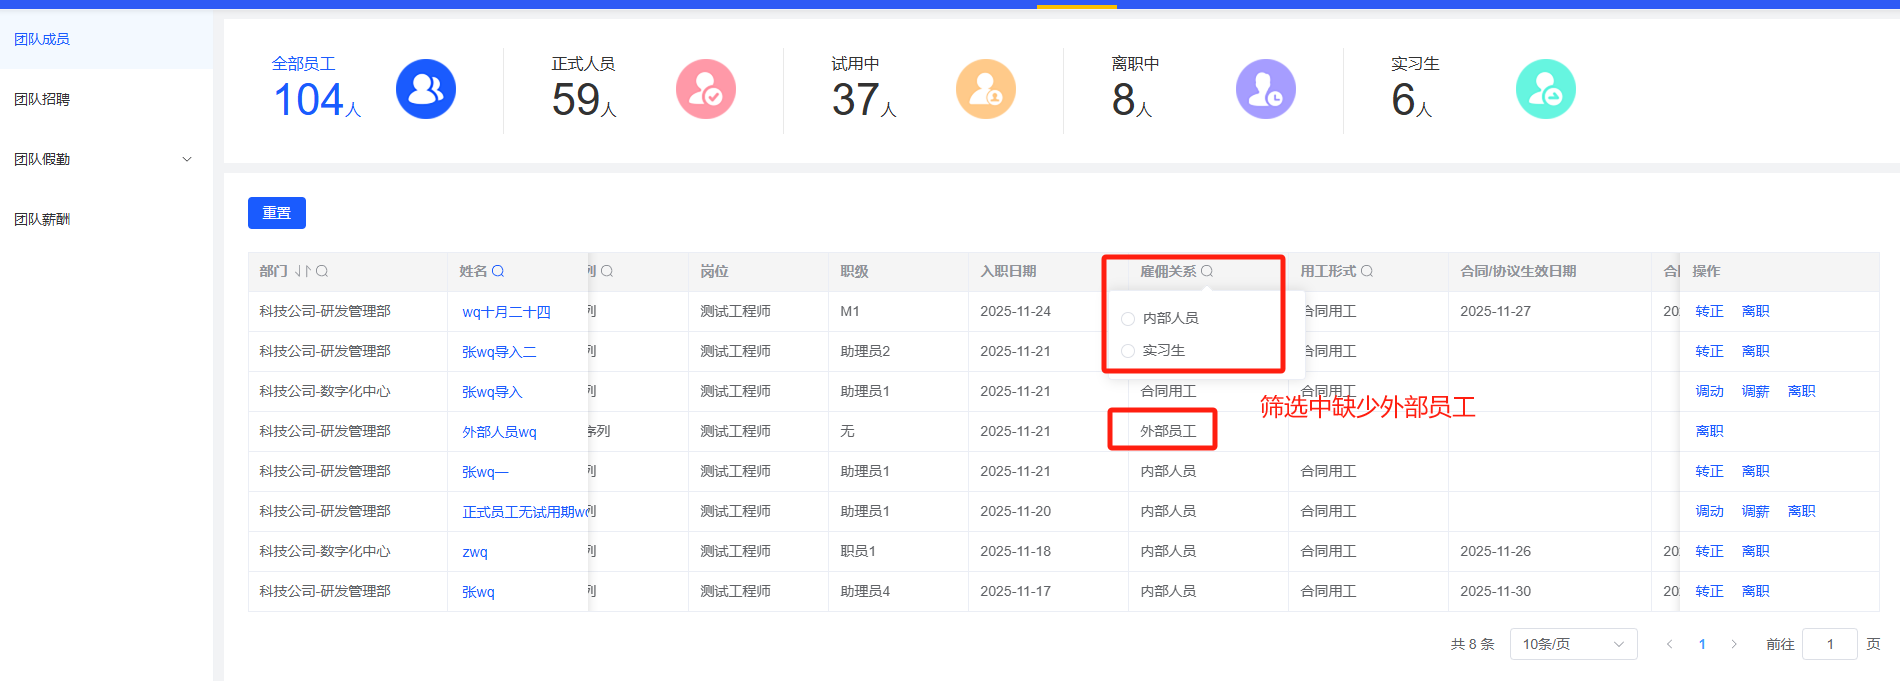The image size is (1900, 681).
Task: Open employee link 张wq
Action: point(478,592)
